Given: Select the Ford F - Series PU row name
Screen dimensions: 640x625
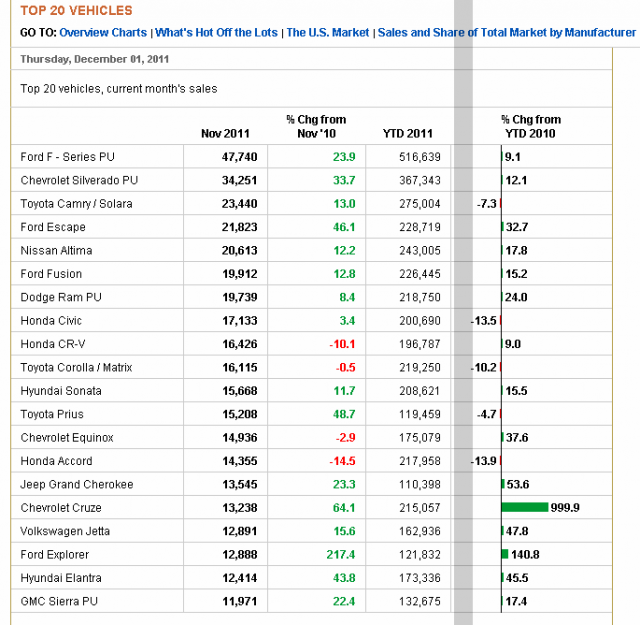Looking at the screenshot, I should (x=68, y=157).
